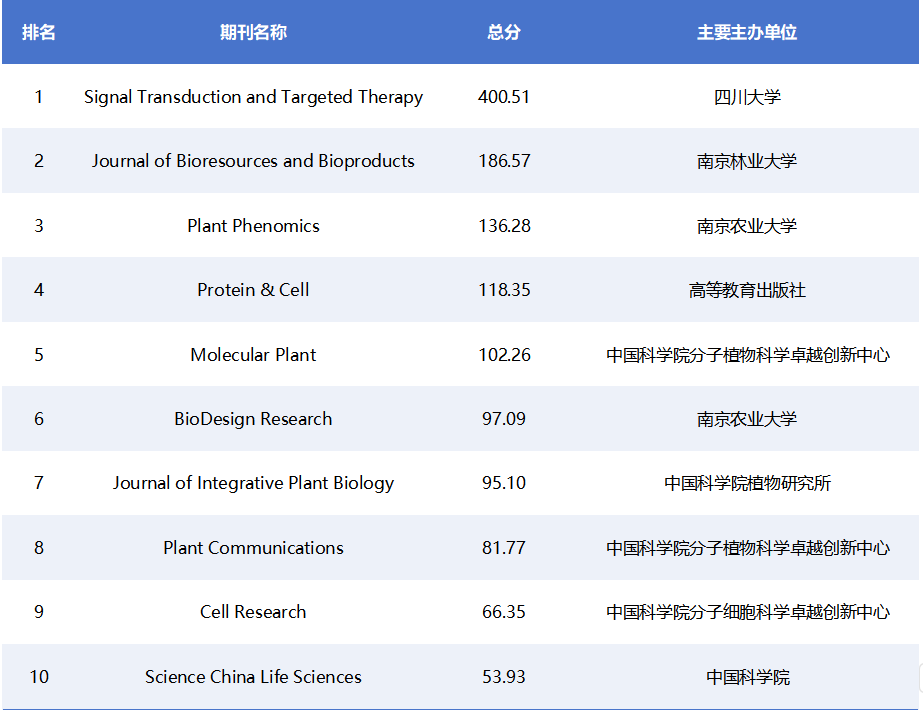The image size is (923, 711).
Task: Click the Cell Research journal name
Action: point(253,612)
